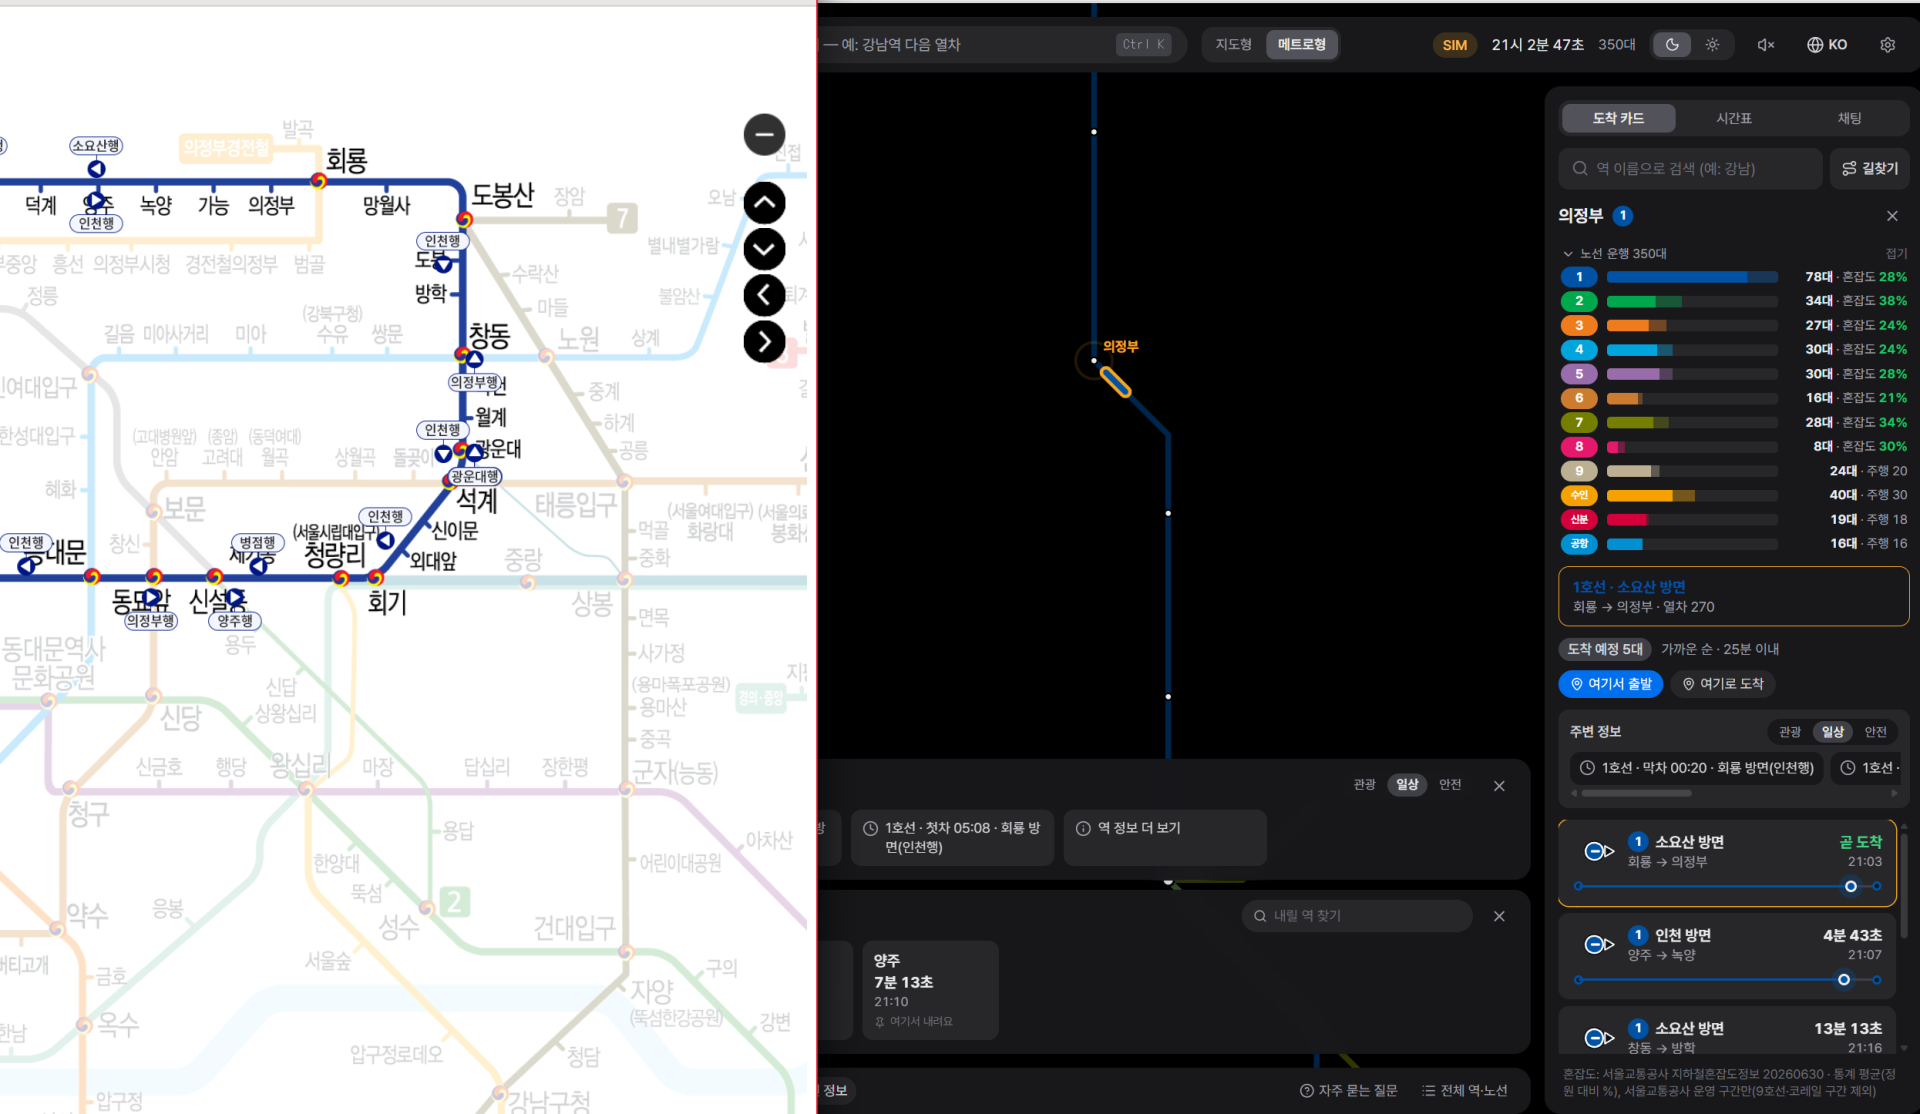Close the 의정부 station panel
This screenshot has width=1920, height=1114.
(x=1892, y=216)
